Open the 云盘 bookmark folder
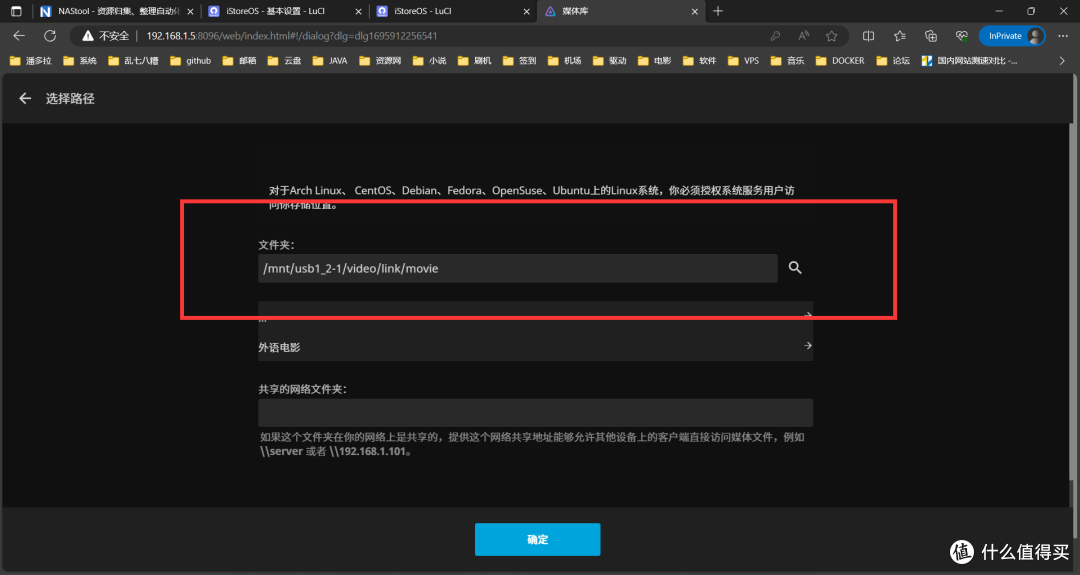Screen dimensions: 1080x575 (x=284, y=61)
